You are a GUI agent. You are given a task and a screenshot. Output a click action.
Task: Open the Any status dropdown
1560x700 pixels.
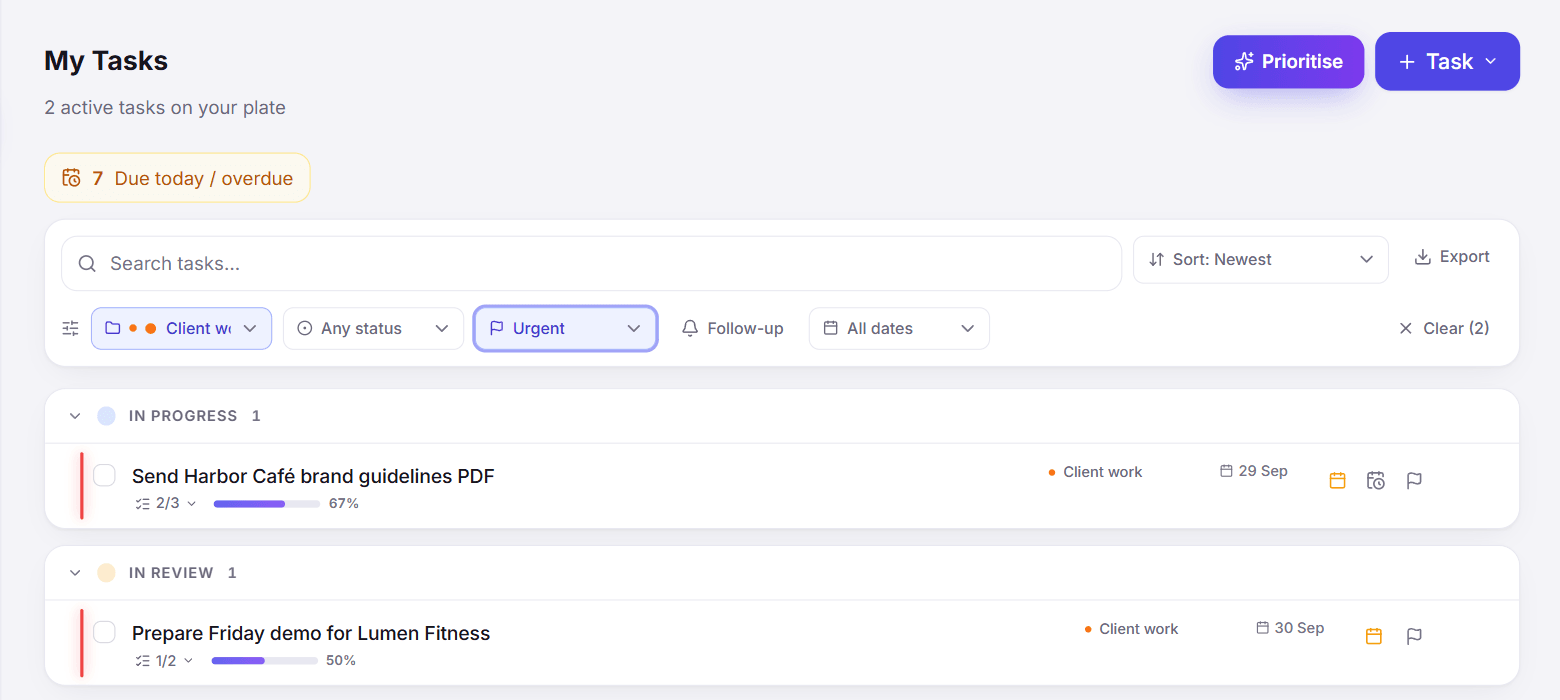point(373,328)
